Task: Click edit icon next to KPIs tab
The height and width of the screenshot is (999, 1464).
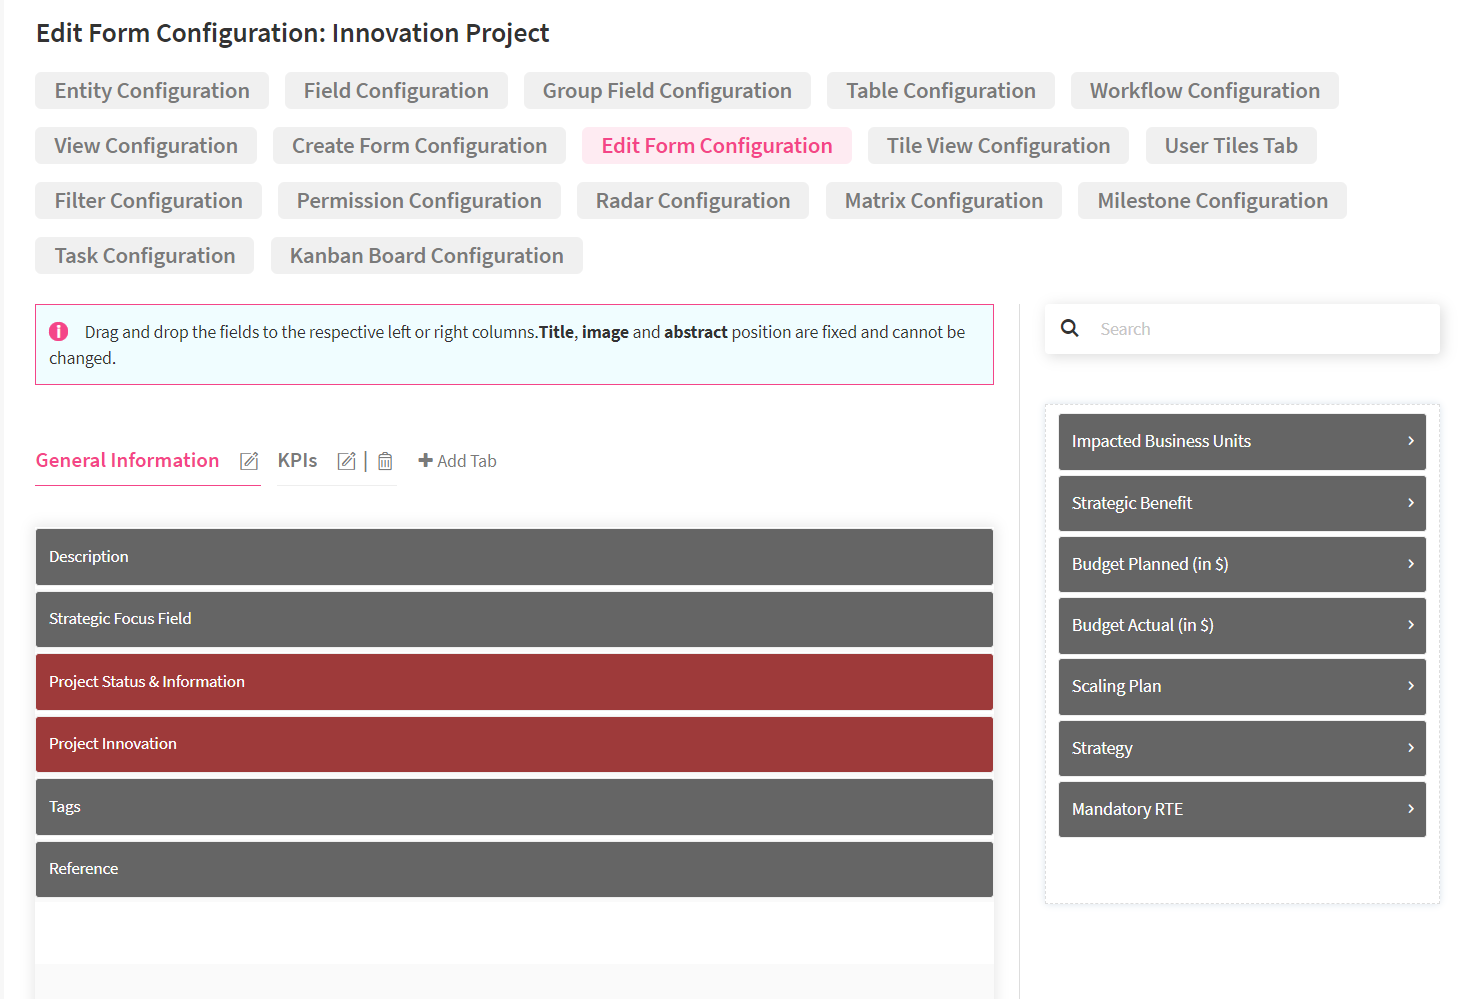Action: coord(346,461)
